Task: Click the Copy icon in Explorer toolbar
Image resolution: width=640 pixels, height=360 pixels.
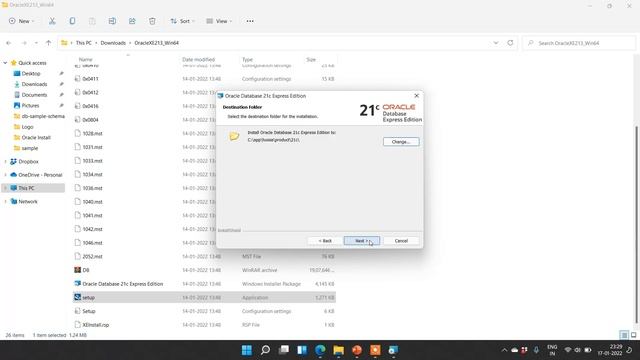Action: 72,21
